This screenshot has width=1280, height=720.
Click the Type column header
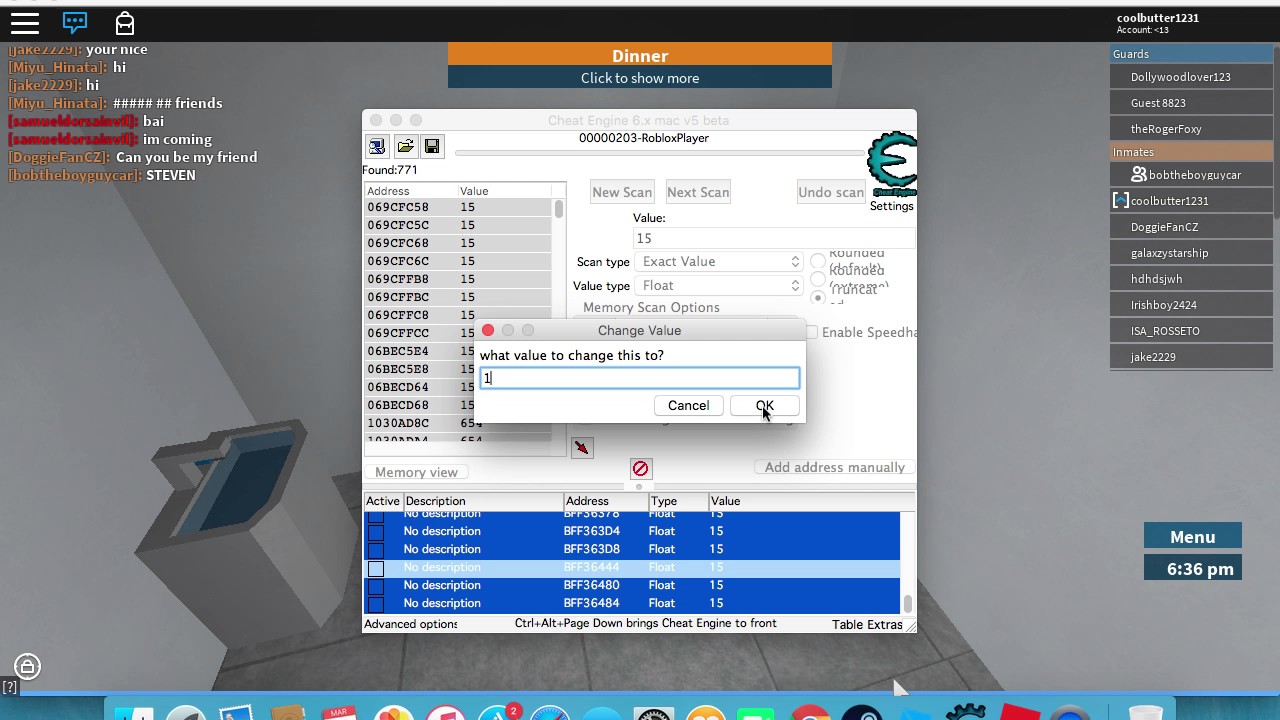[x=678, y=501]
